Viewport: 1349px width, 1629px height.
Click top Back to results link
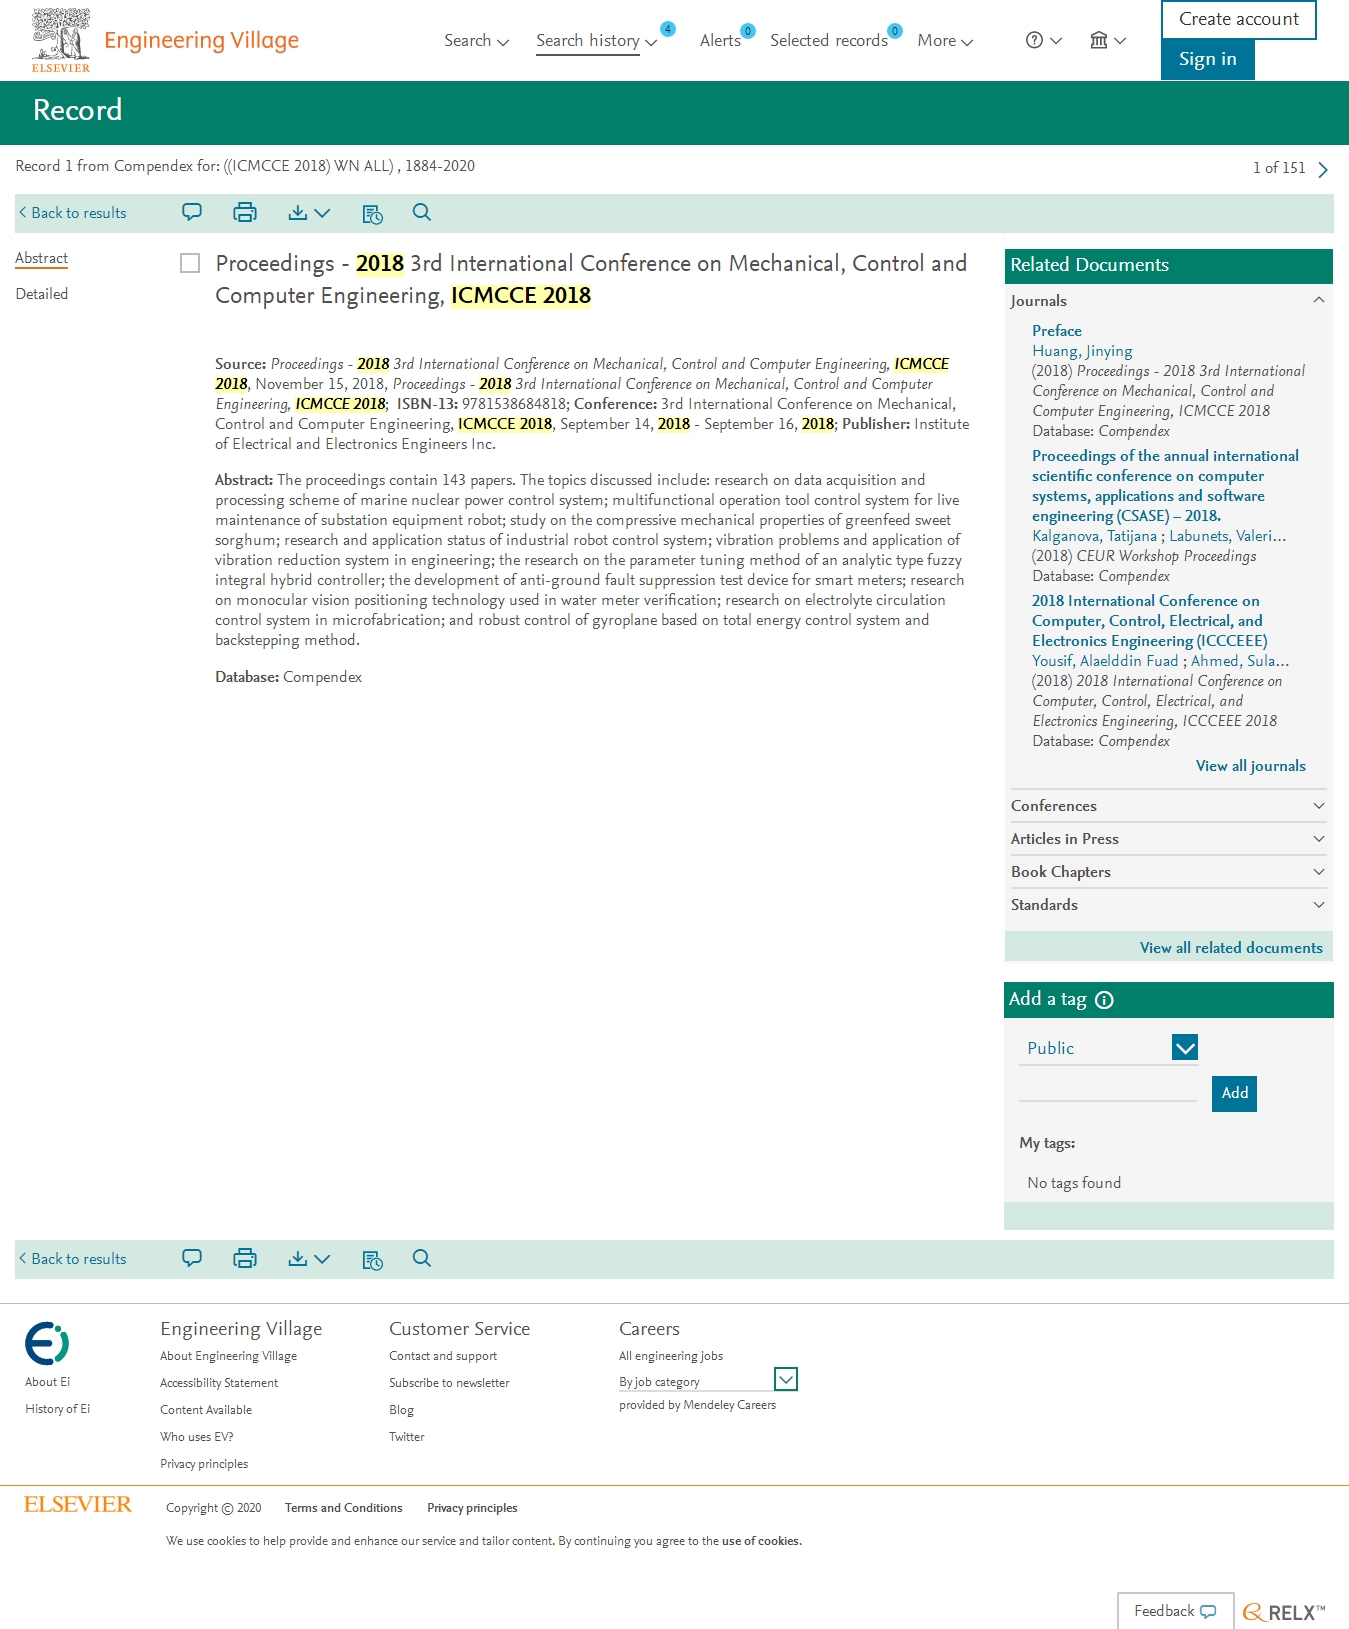click(x=72, y=213)
